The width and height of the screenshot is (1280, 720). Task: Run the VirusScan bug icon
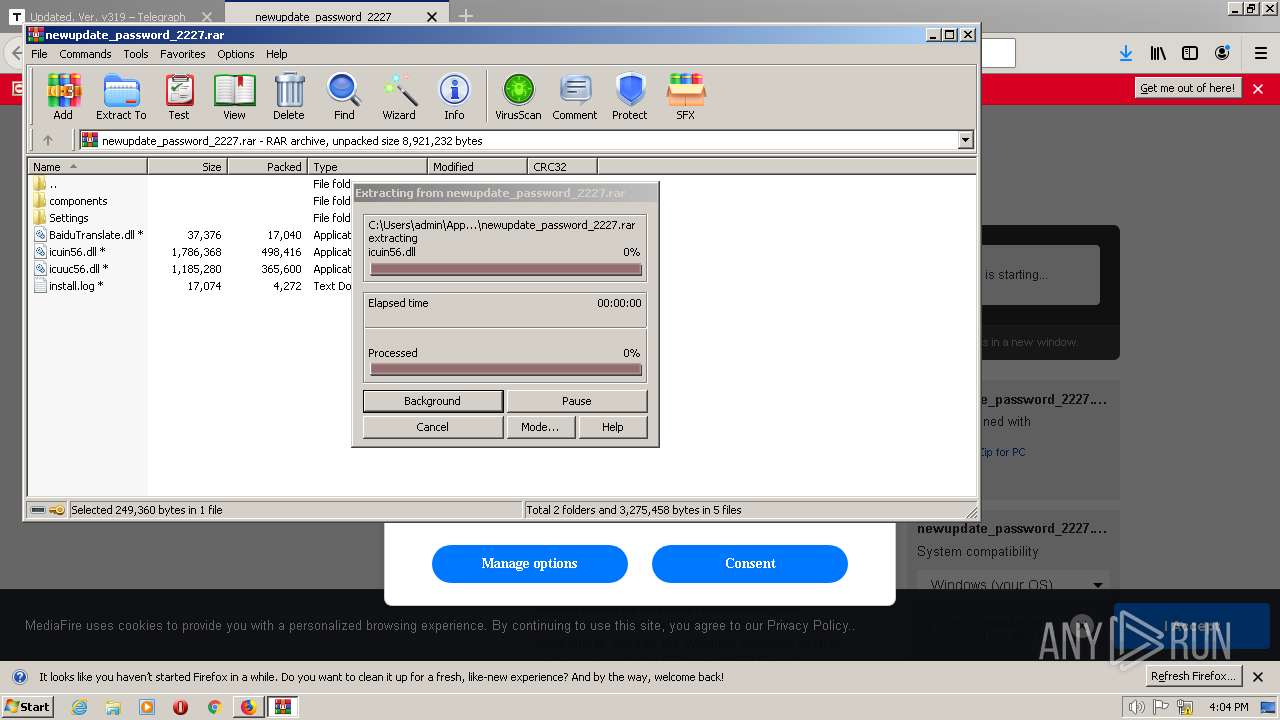(518, 96)
